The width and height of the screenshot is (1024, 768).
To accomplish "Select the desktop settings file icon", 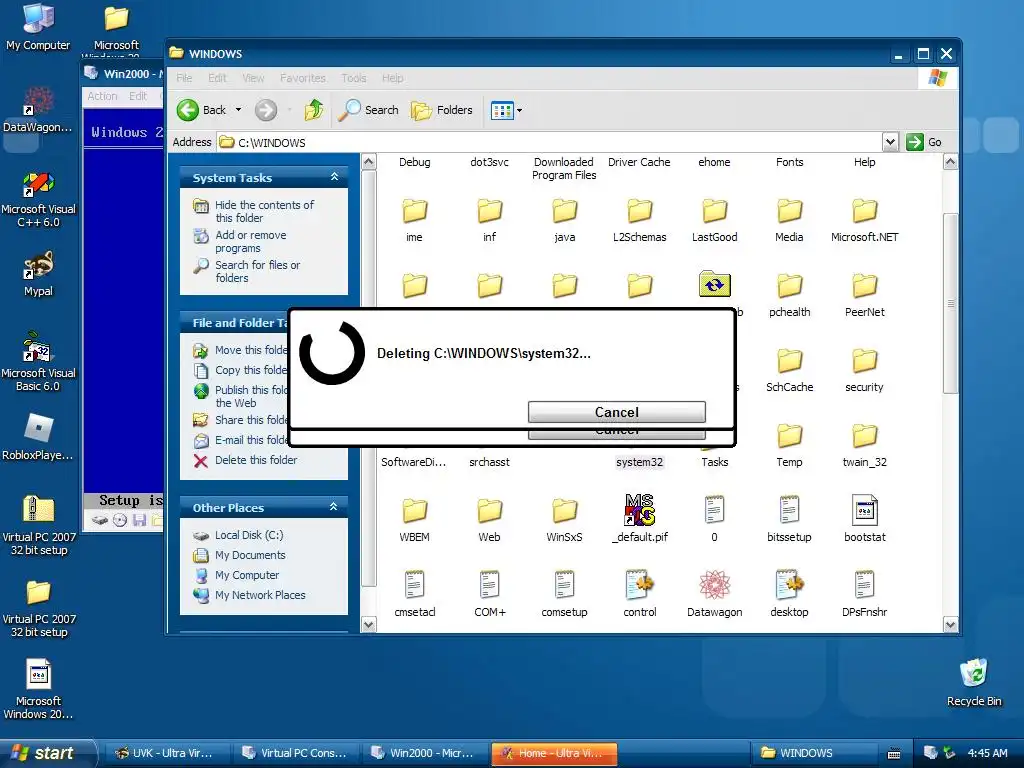I will [x=789, y=585].
